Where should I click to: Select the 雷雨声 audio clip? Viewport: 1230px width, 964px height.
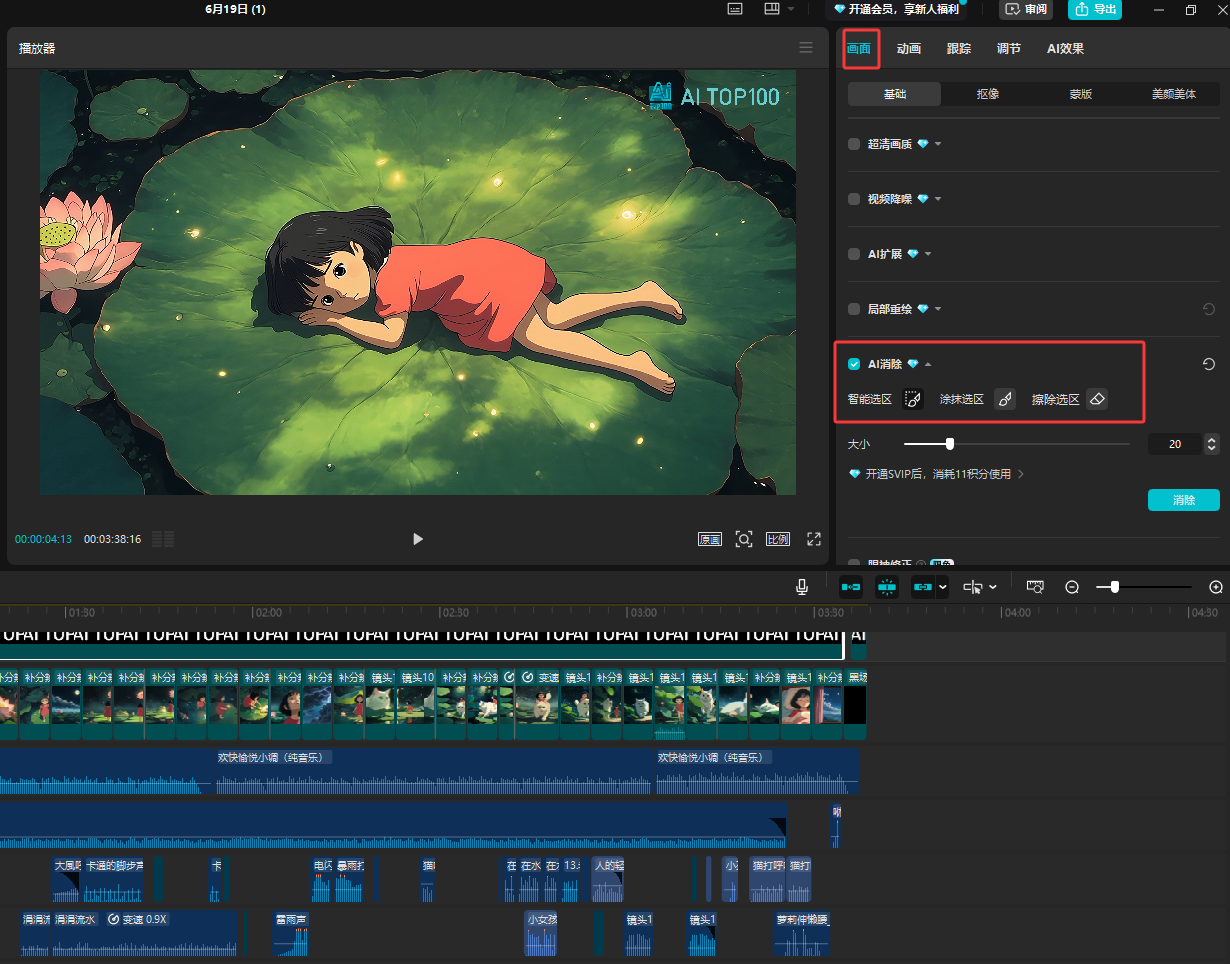pyautogui.click(x=292, y=932)
